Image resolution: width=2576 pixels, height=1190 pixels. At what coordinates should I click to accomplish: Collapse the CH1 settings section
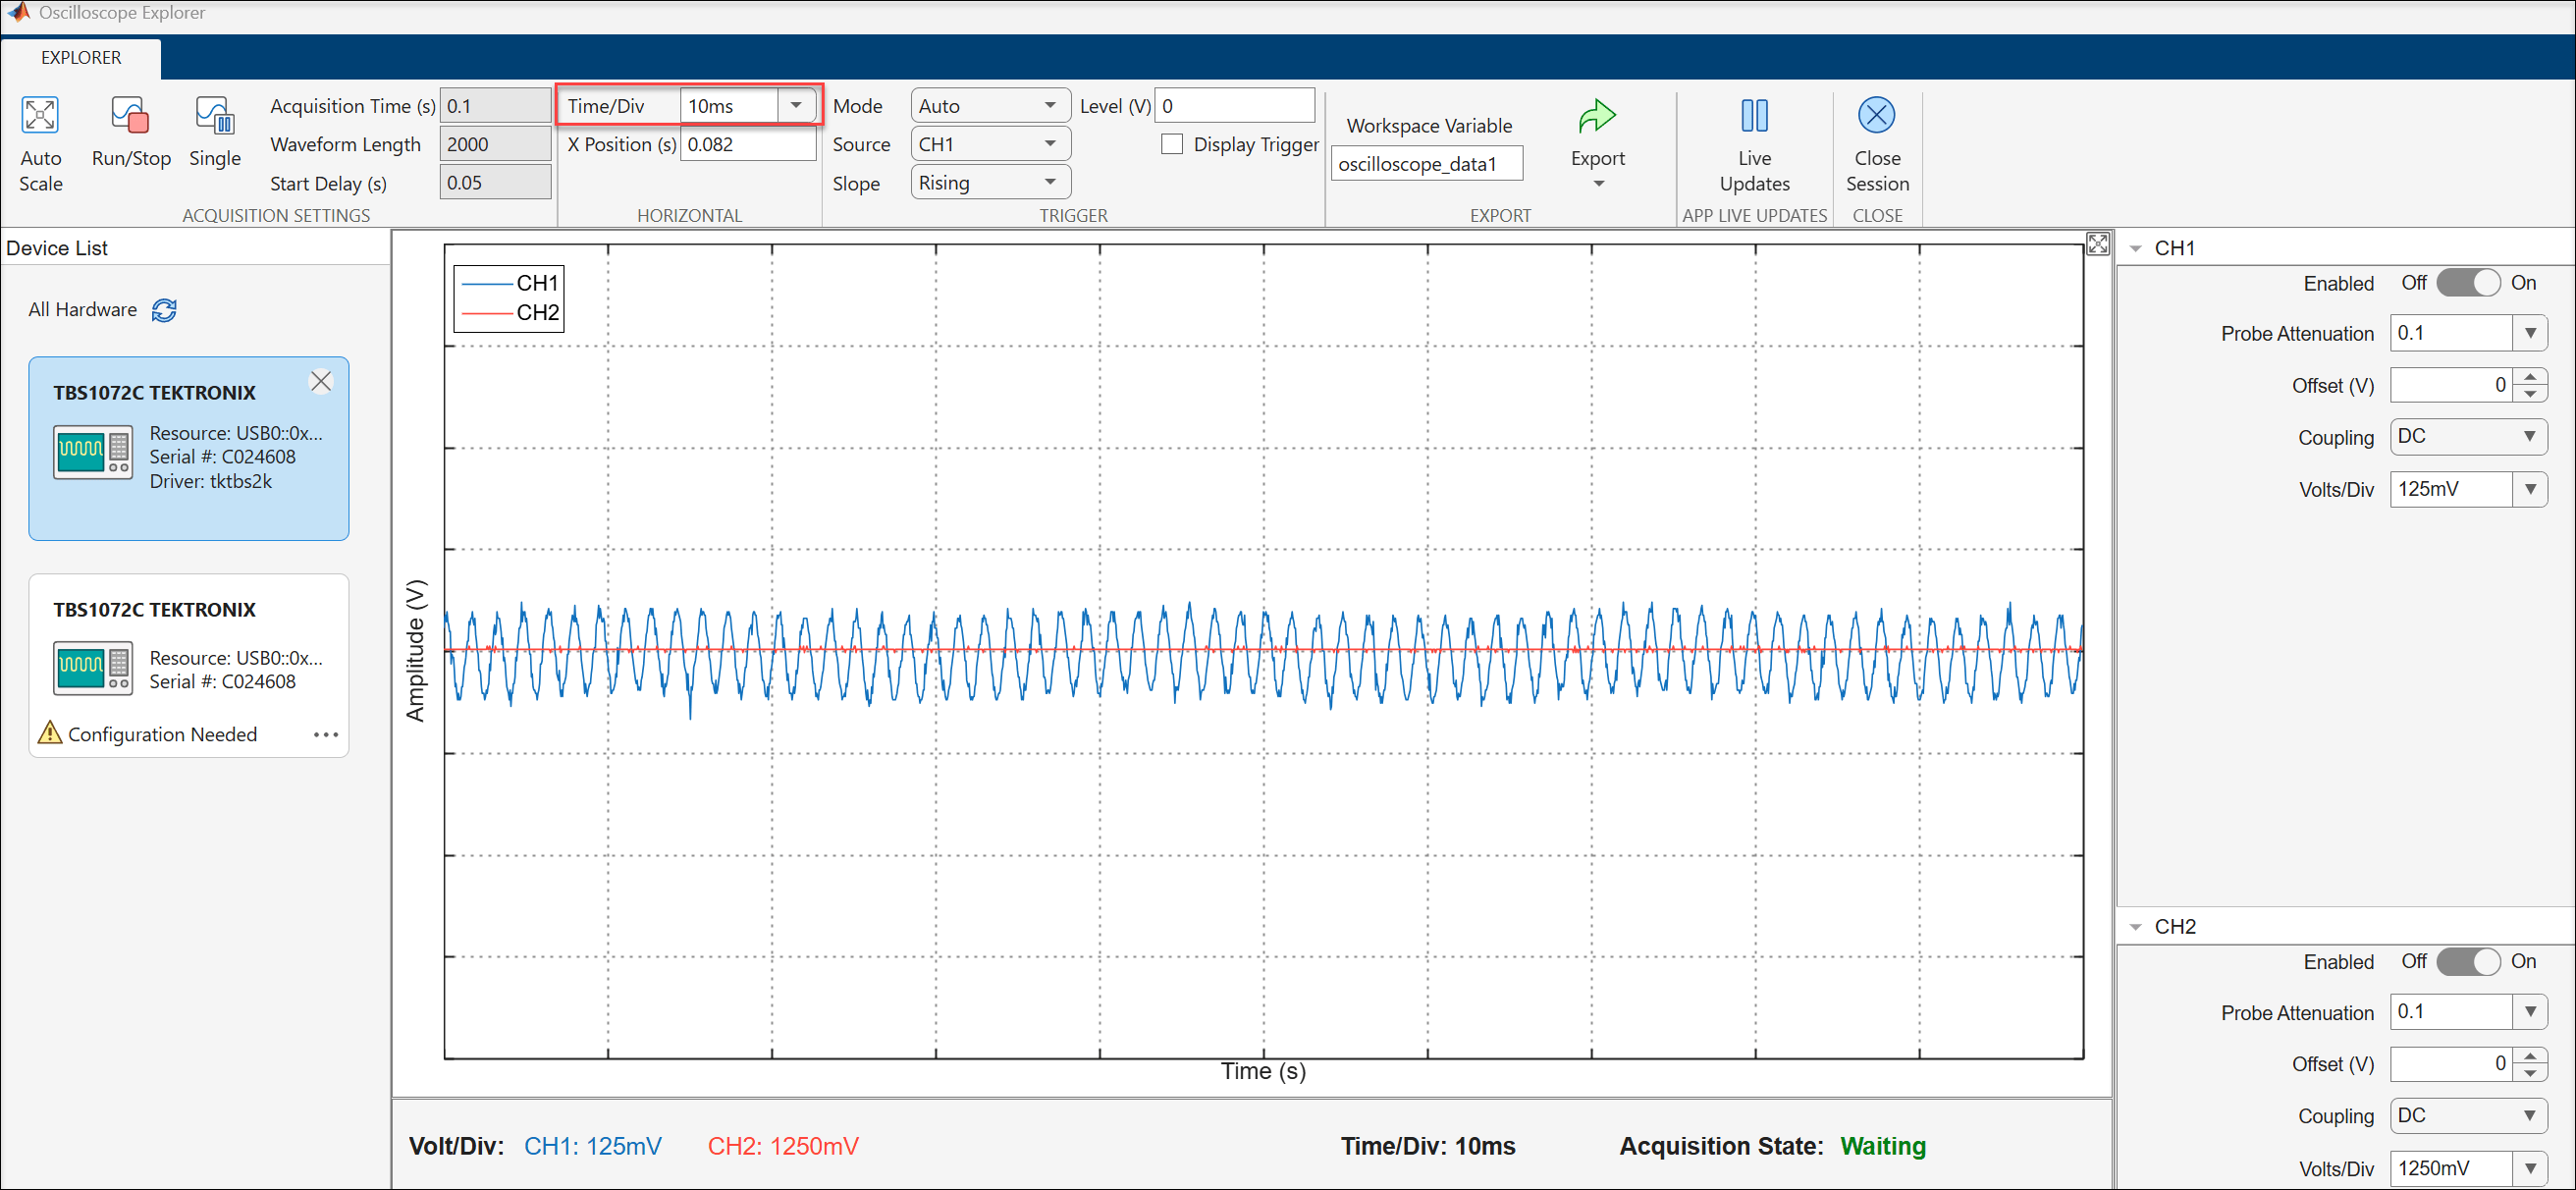point(2136,248)
